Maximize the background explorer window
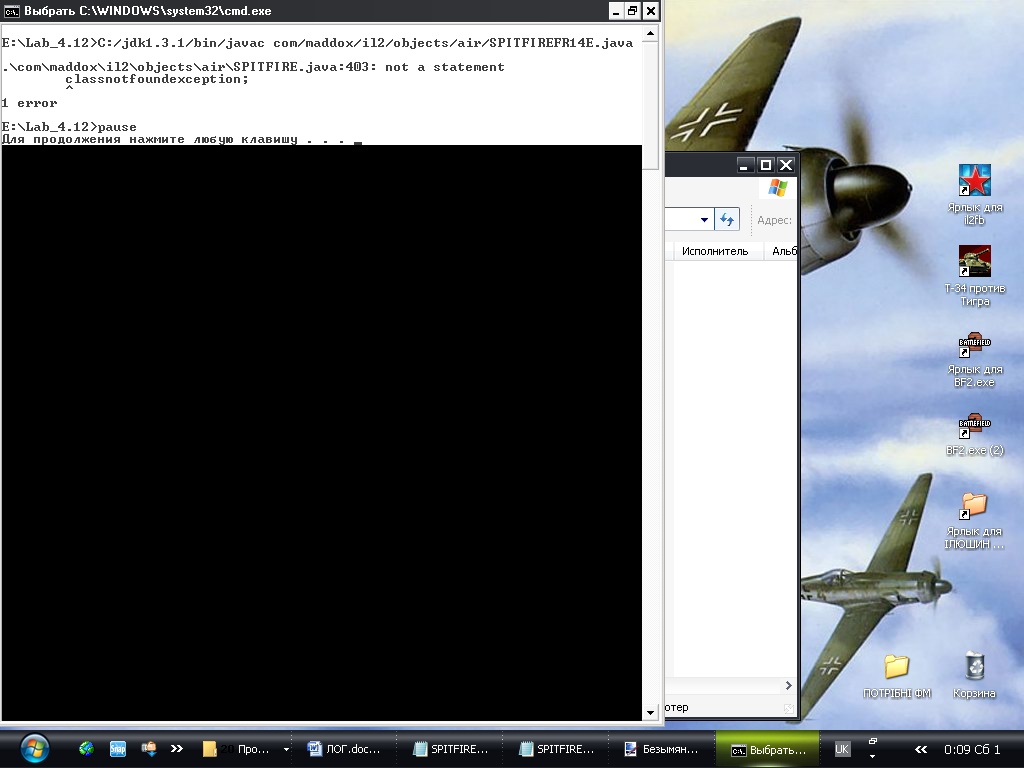This screenshot has width=1024, height=768. [x=765, y=165]
